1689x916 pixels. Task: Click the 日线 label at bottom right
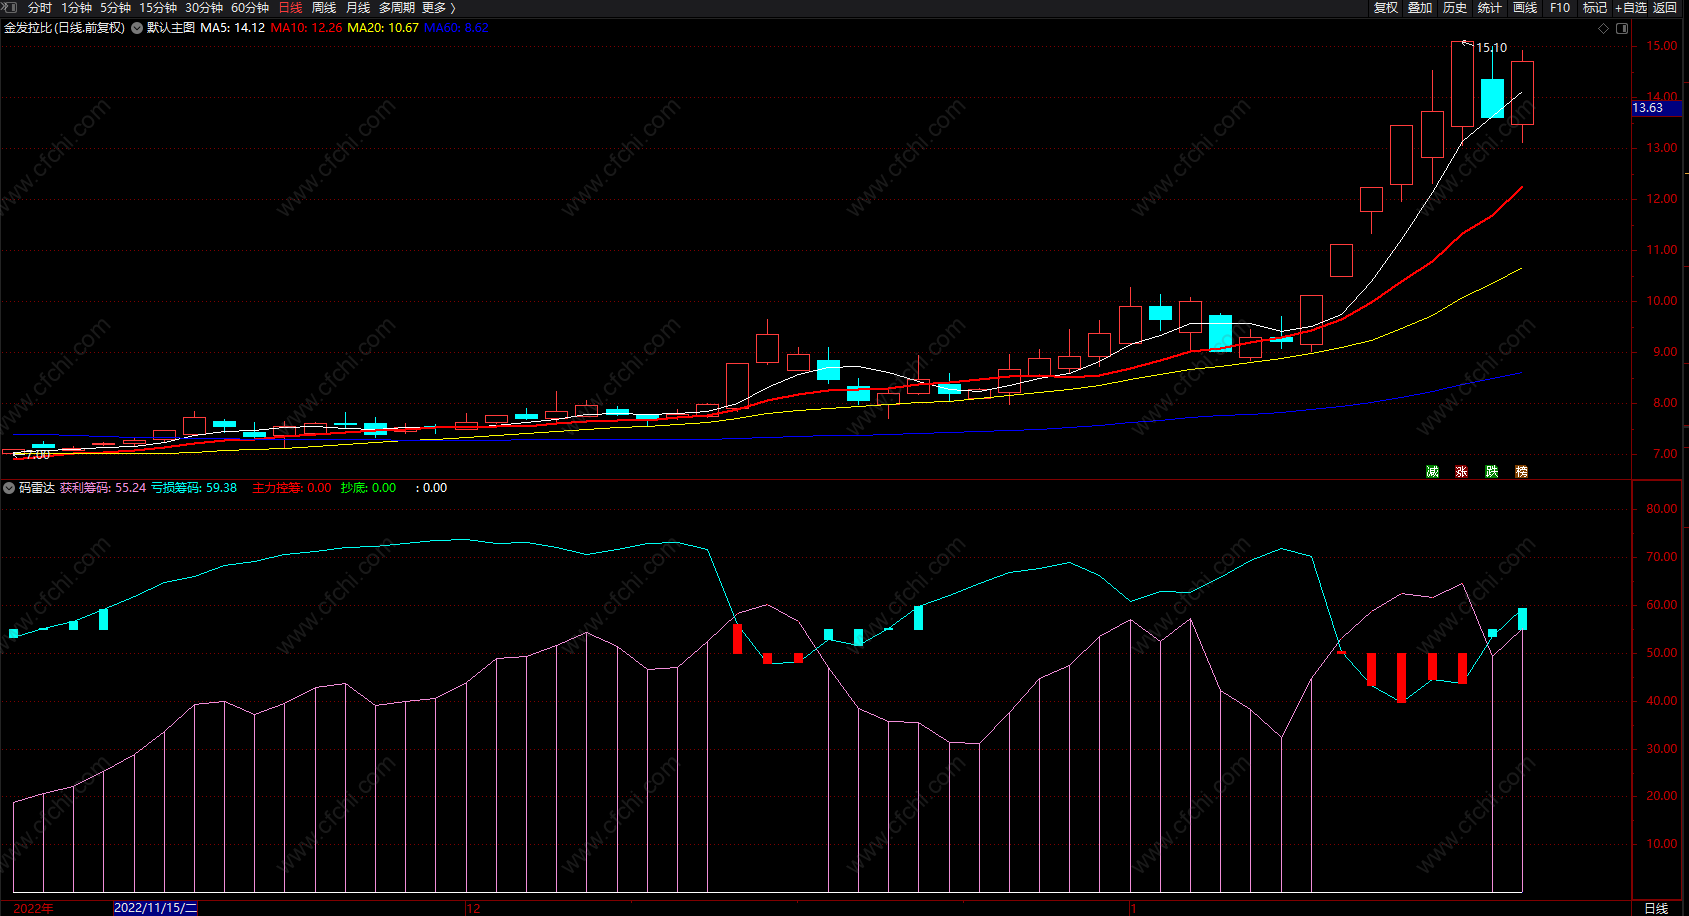pyautogui.click(x=1656, y=908)
